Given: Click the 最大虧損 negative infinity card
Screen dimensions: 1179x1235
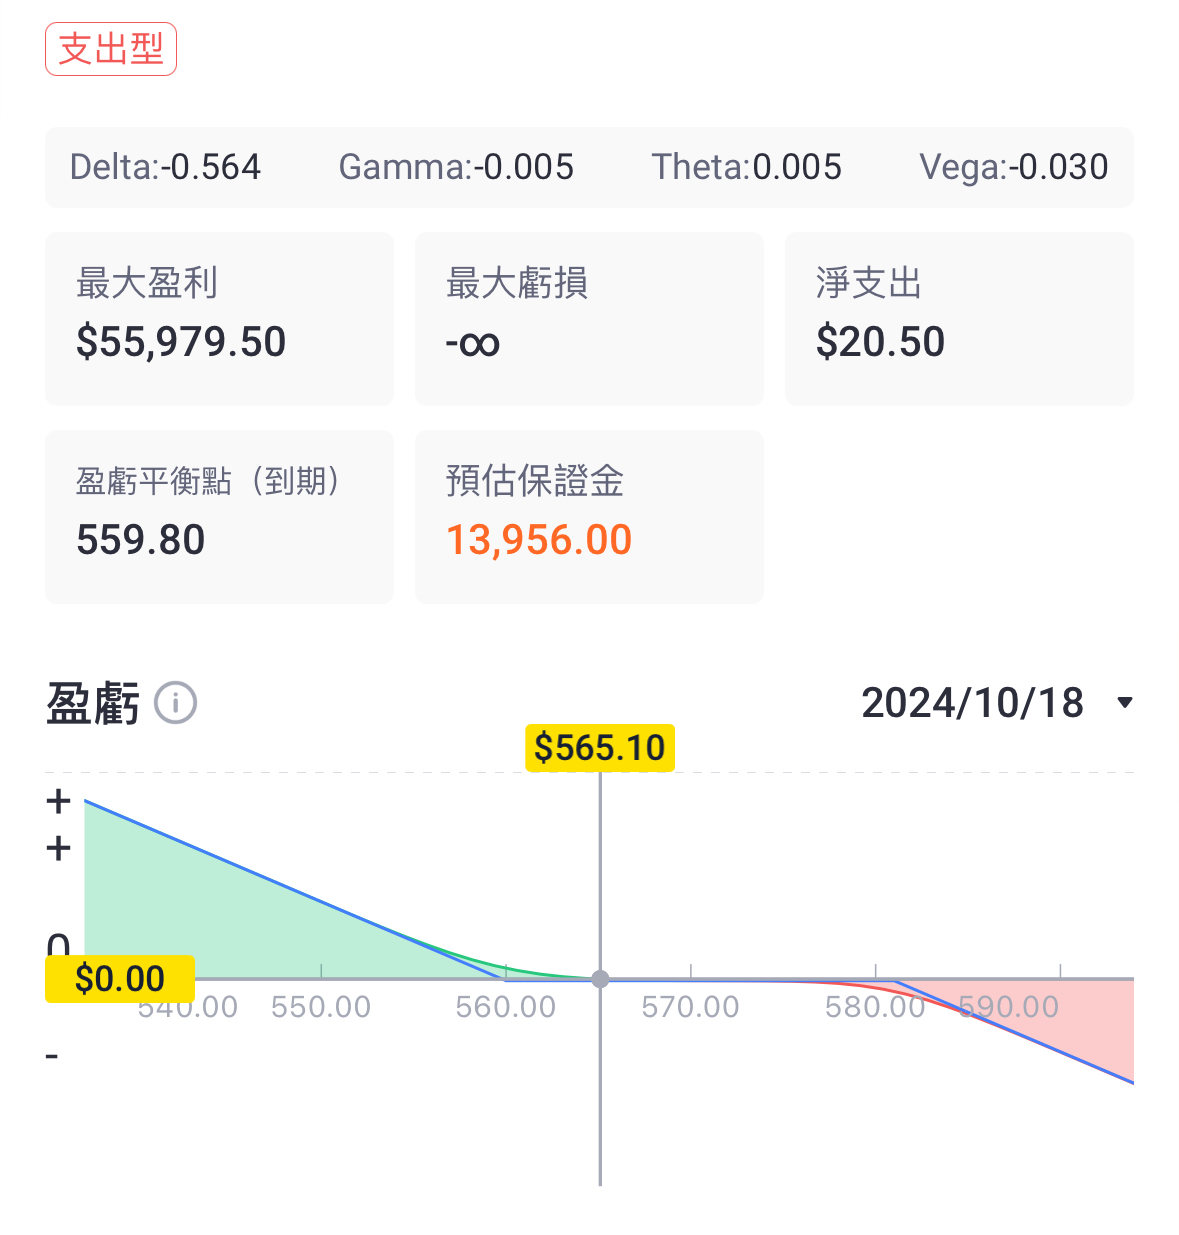Looking at the screenshot, I should 589,318.
